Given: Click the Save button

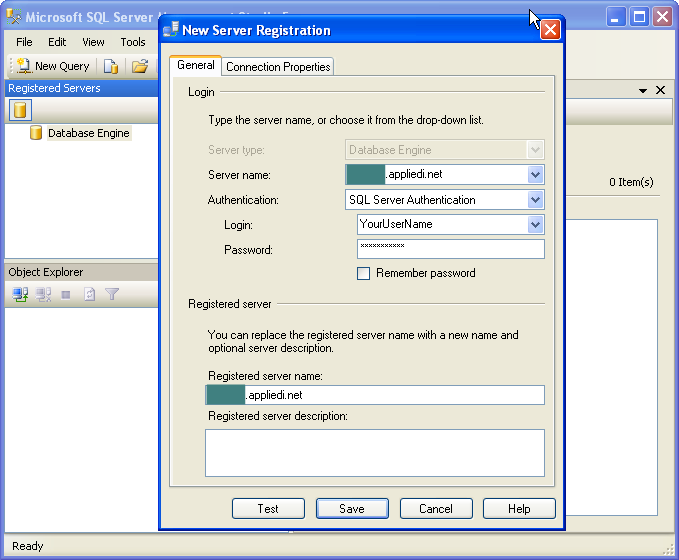Looking at the screenshot, I should point(352,508).
